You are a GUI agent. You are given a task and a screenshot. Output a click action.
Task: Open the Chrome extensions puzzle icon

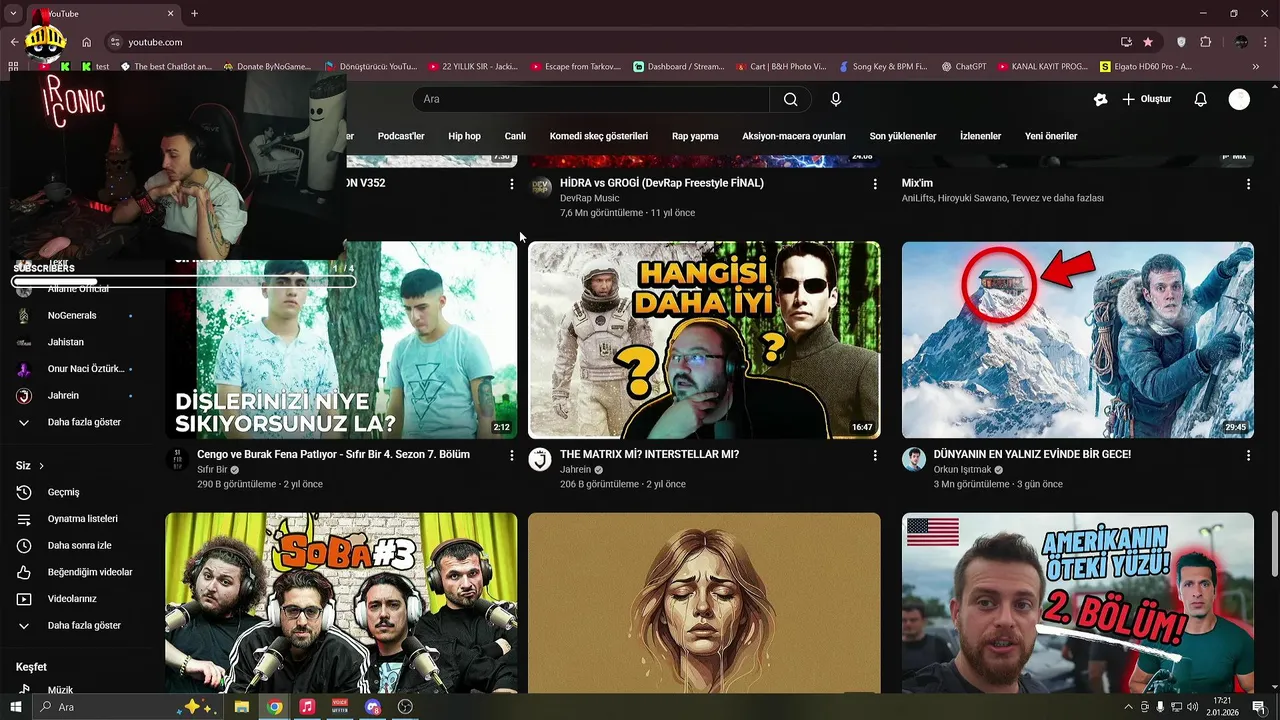tap(1205, 42)
